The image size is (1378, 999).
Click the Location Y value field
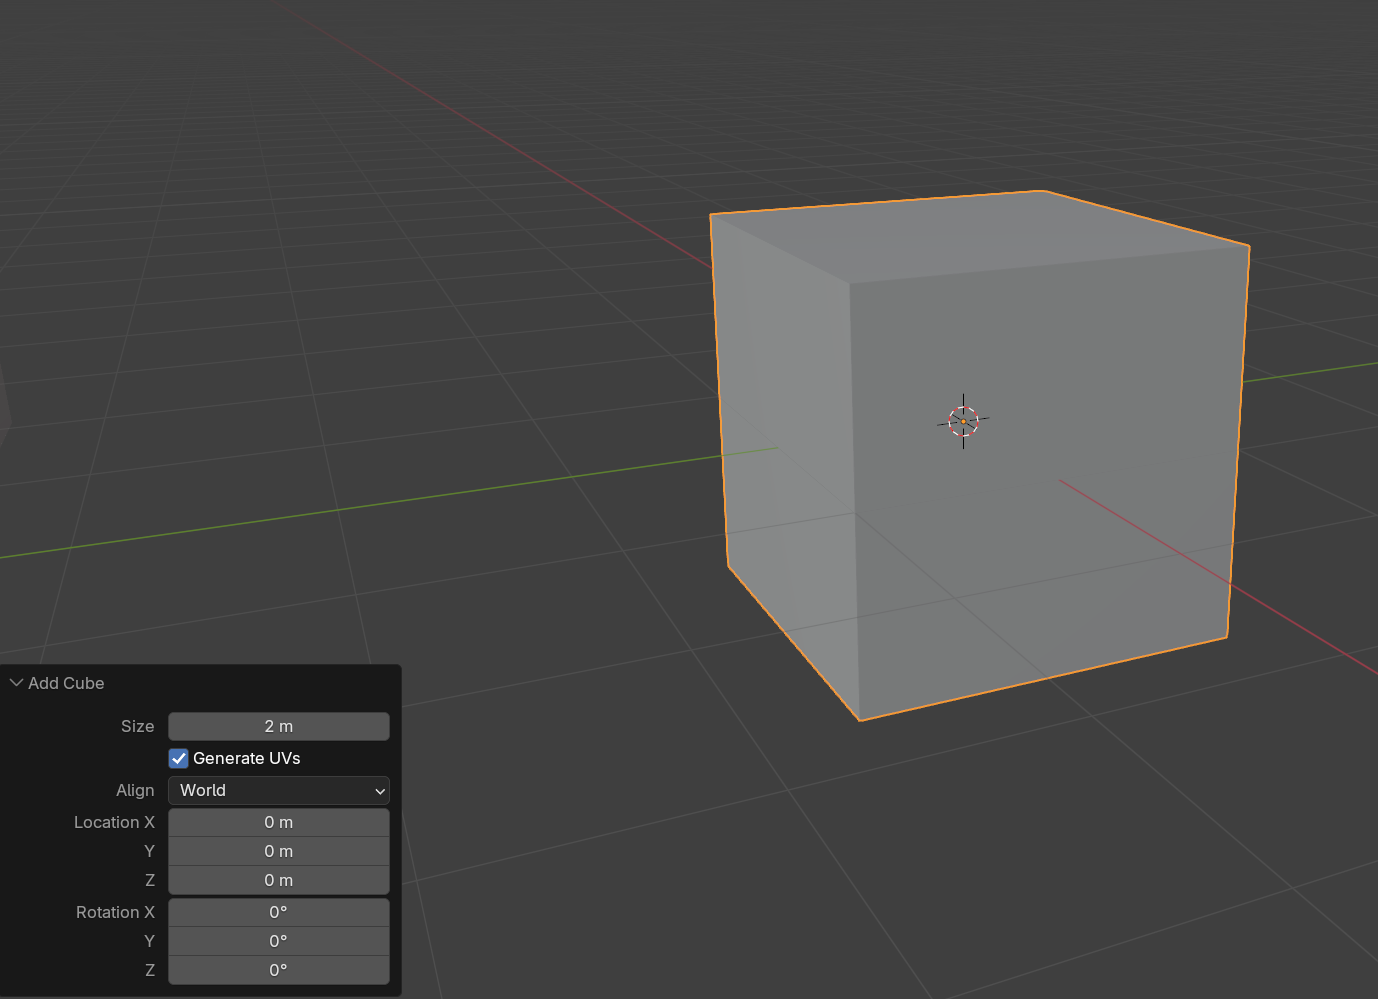coord(279,851)
